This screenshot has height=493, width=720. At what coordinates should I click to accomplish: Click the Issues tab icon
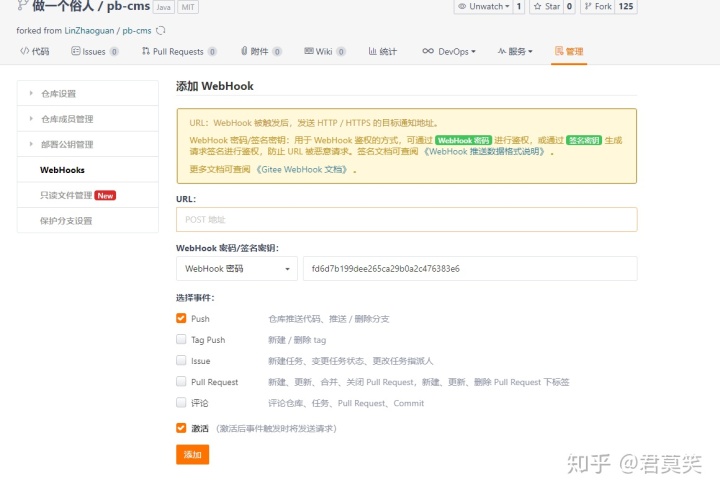[x=76, y=51]
